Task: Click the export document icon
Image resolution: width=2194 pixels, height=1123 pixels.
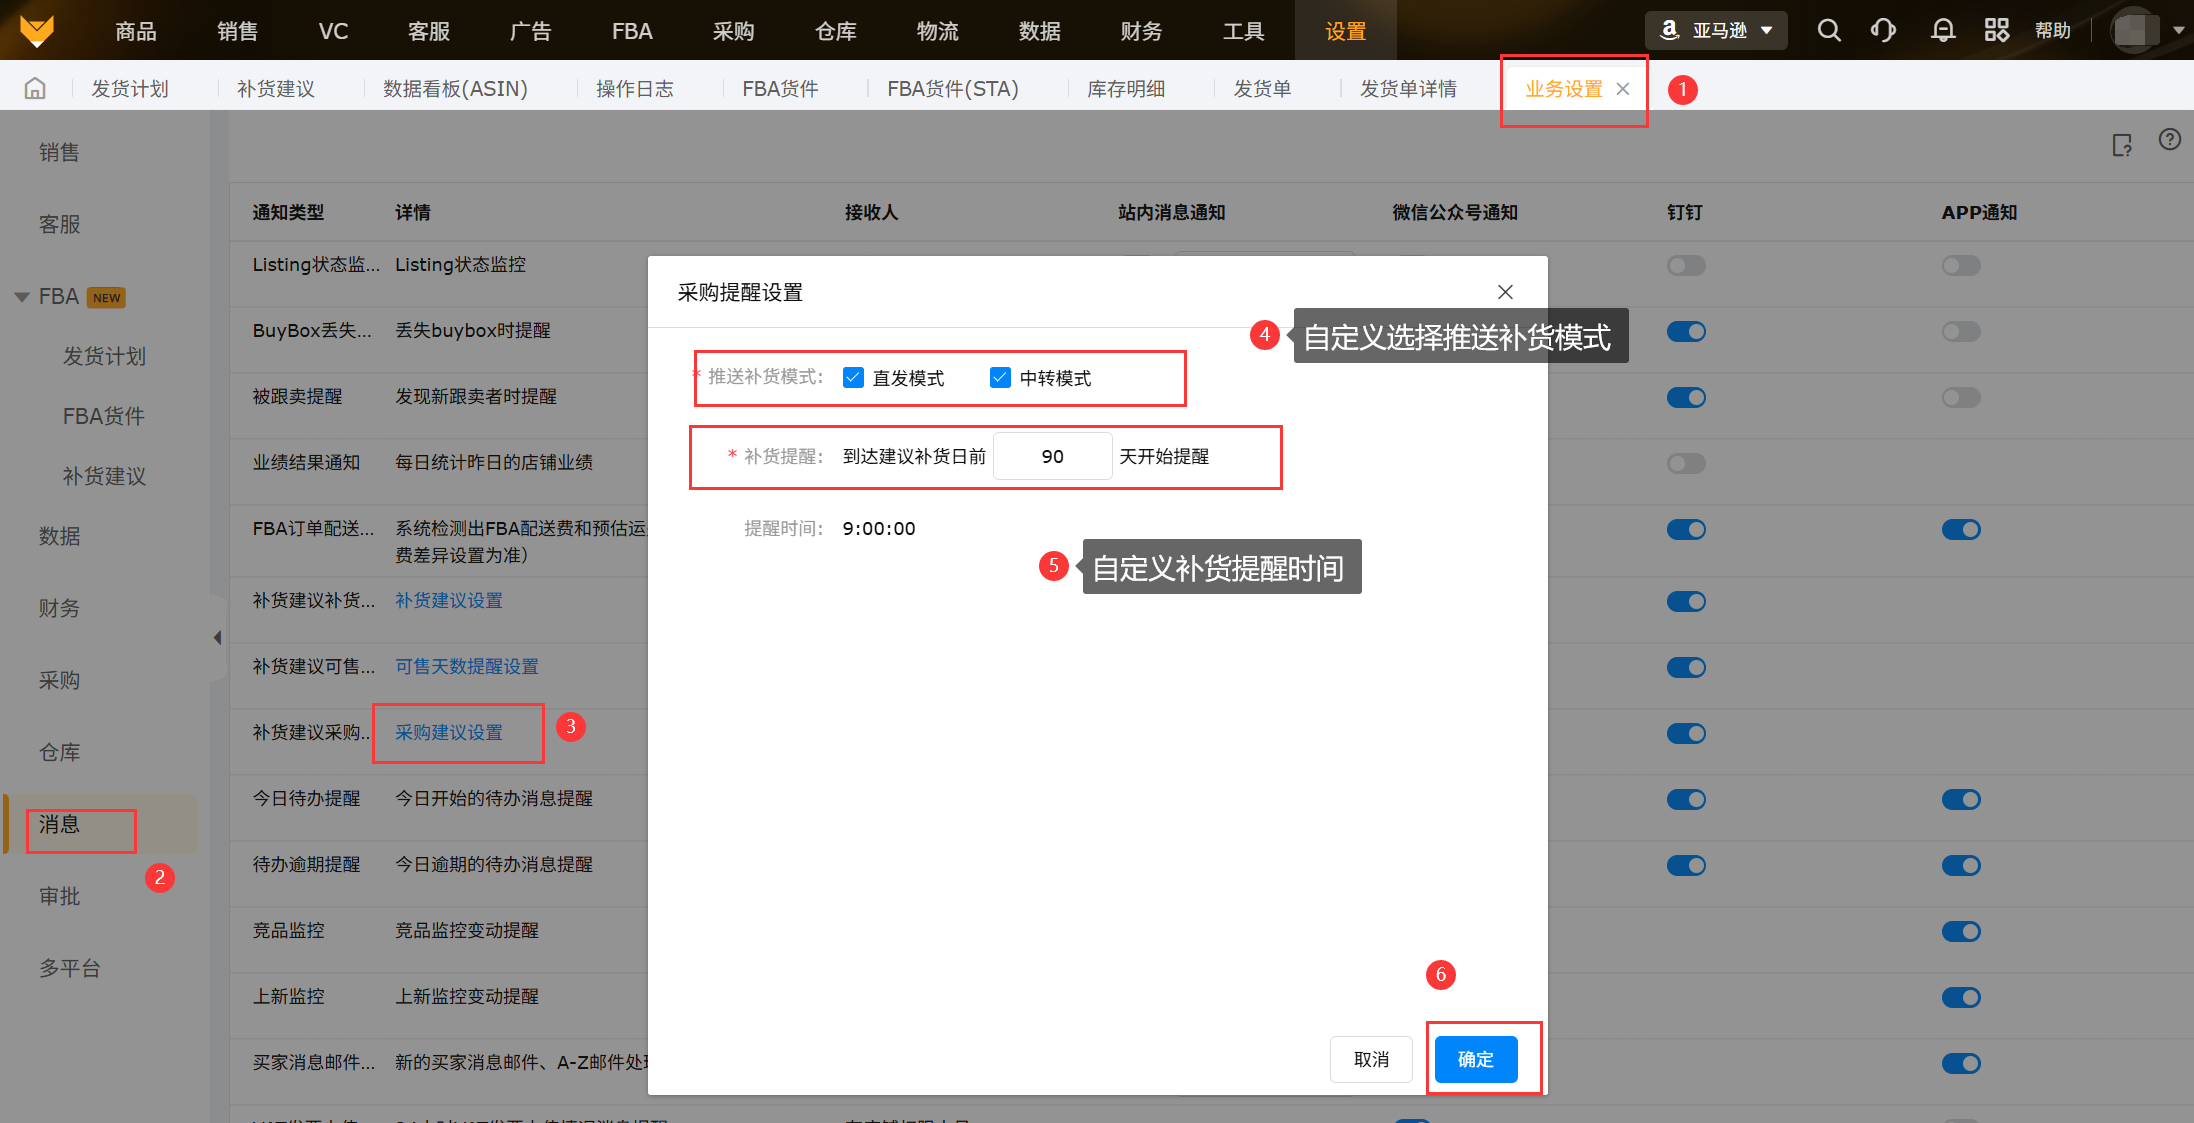Action: pyautogui.click(x=2122, y=145)
